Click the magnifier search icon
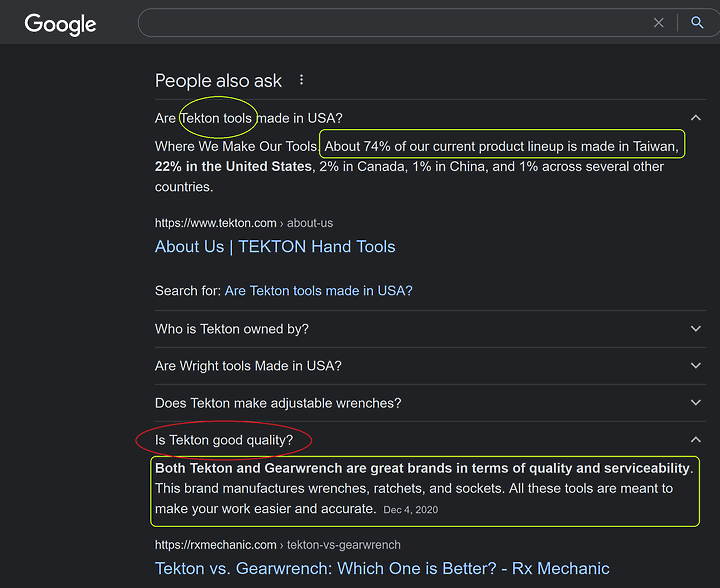This screenshot has width=720, height=588. (x=697, y=22)
